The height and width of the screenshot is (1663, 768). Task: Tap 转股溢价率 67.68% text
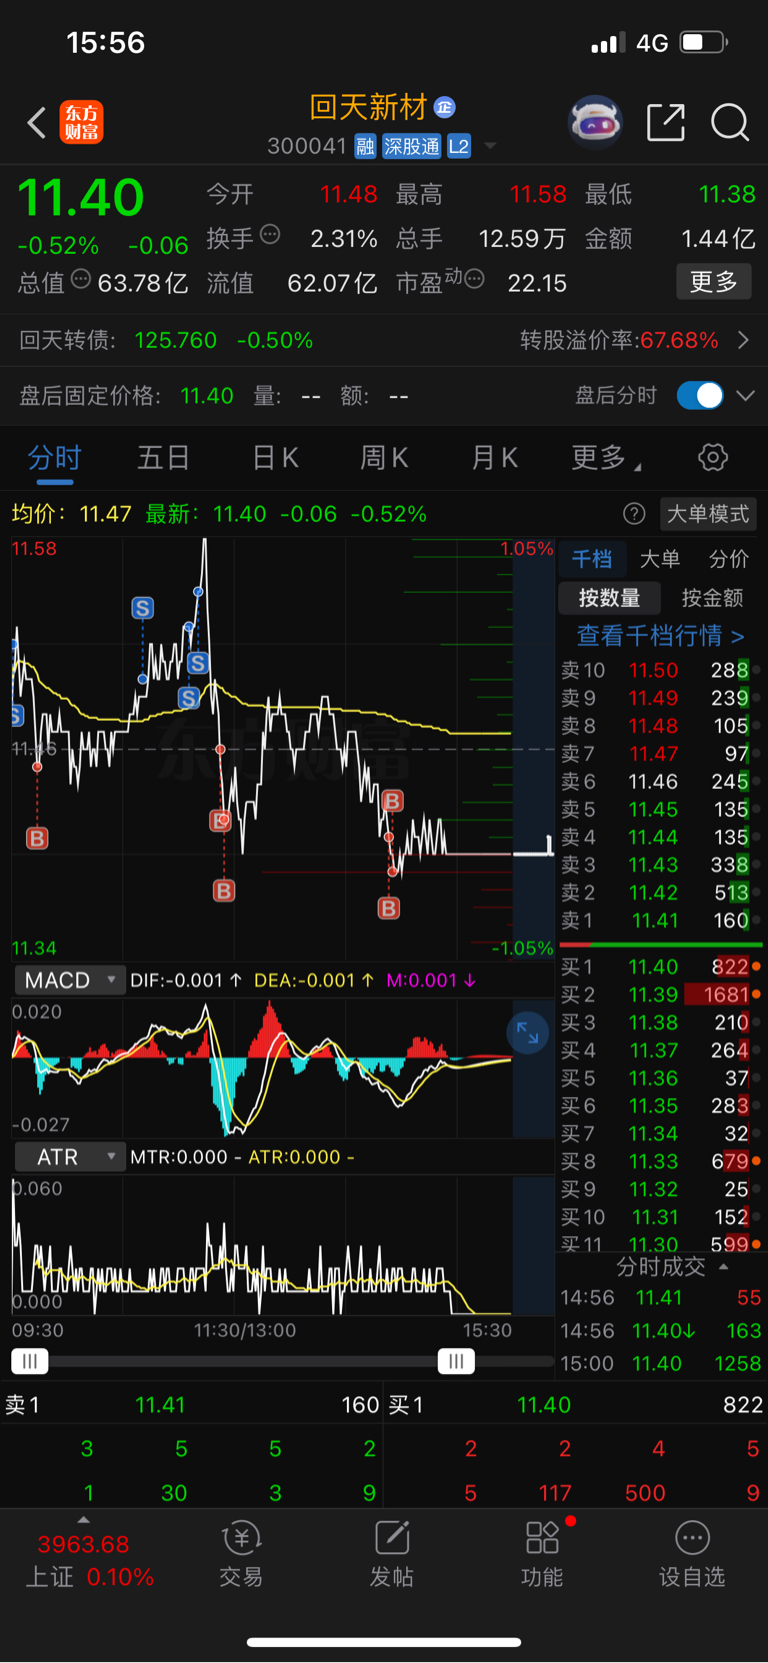(619, 340)
